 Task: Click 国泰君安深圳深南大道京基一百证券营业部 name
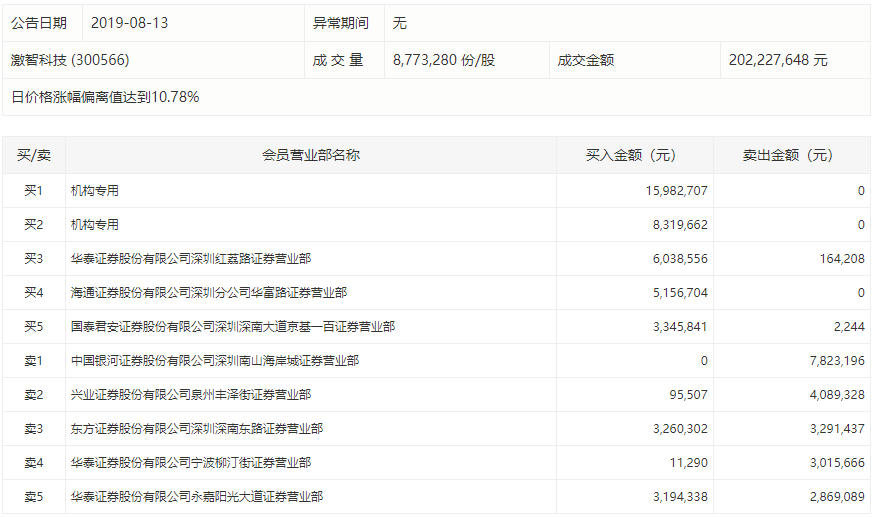pyautogui.click(x=233, y=326)
